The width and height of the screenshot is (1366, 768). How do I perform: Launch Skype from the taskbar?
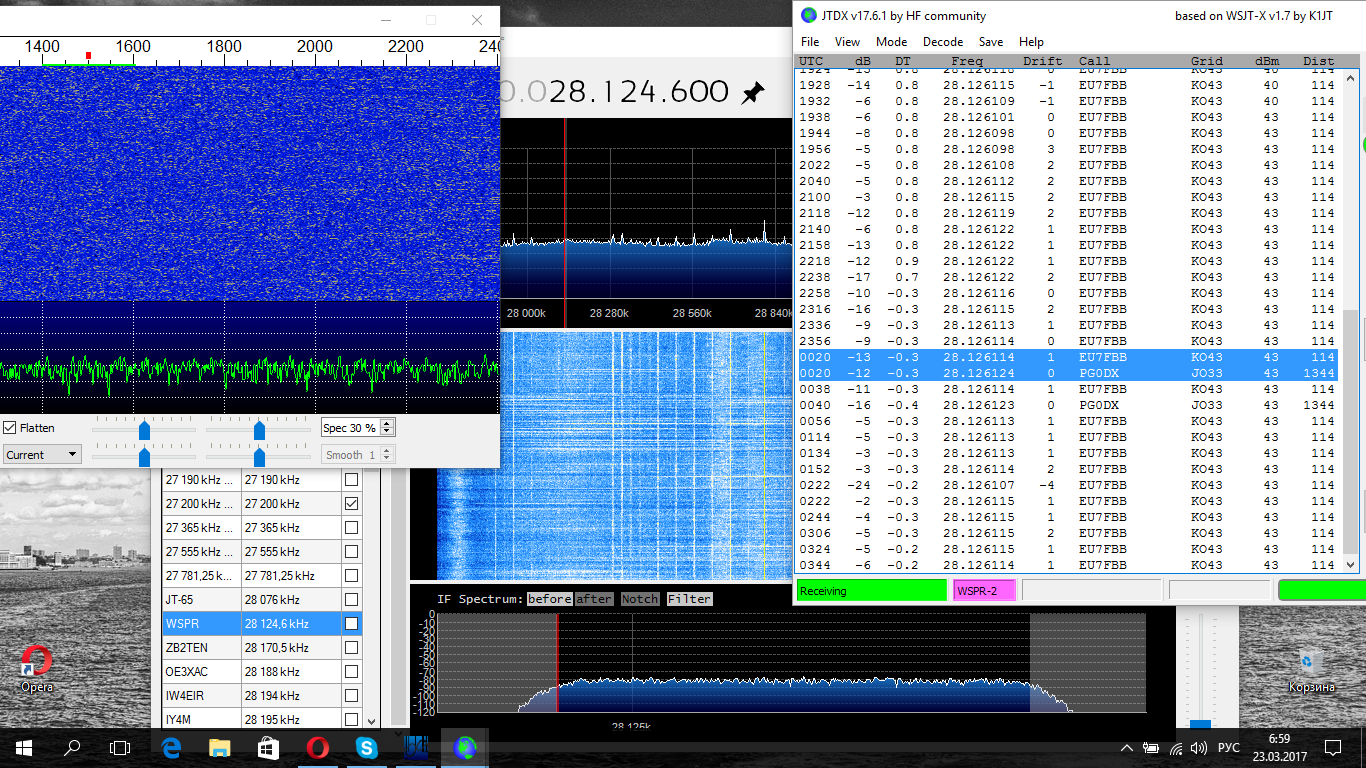366,747
